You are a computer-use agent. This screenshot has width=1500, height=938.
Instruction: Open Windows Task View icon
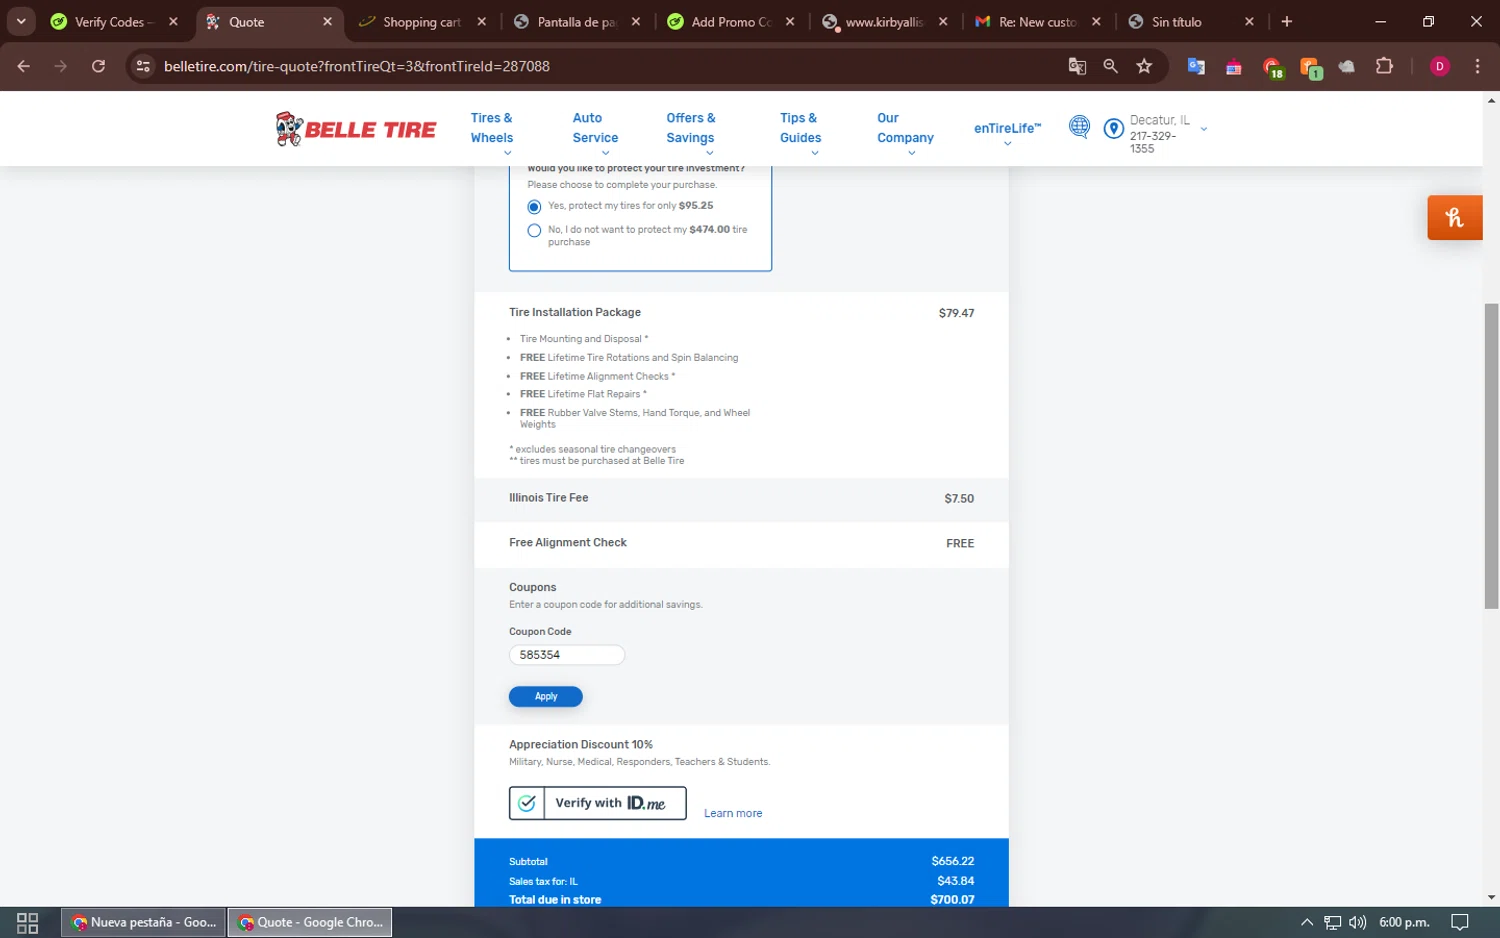[28, 922]
